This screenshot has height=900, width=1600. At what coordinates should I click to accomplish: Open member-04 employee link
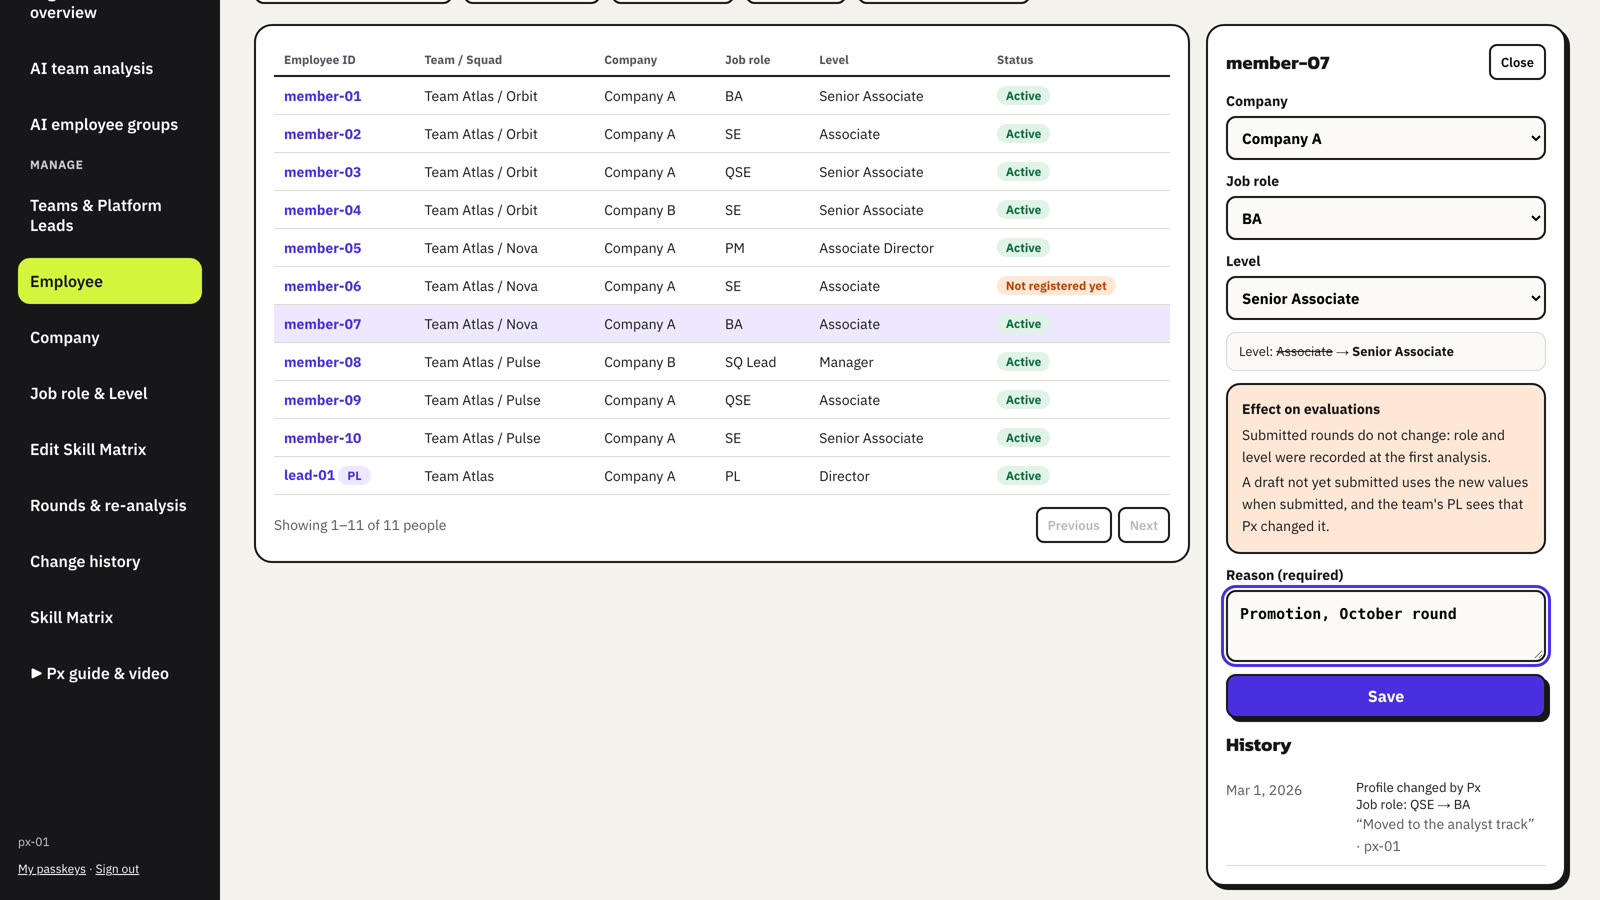coord(322,210)
